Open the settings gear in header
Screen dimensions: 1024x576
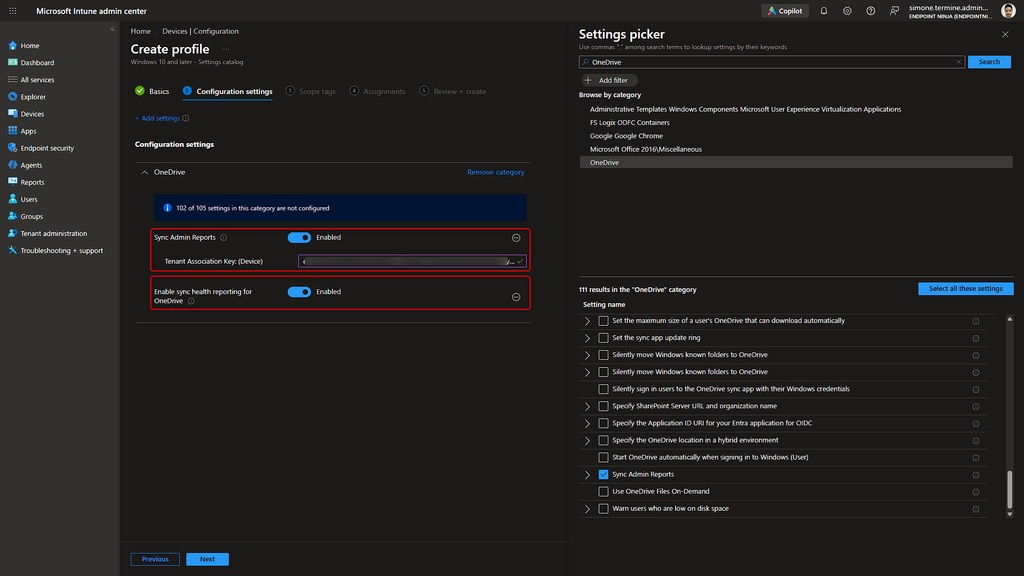tap(847, 11)
